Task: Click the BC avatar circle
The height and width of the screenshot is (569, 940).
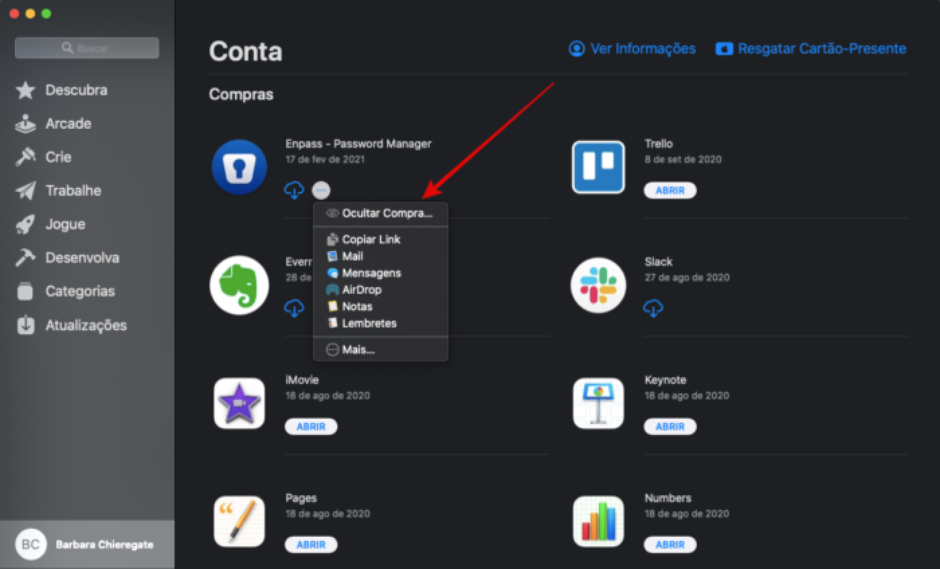Action: click(x=31, y=544)
